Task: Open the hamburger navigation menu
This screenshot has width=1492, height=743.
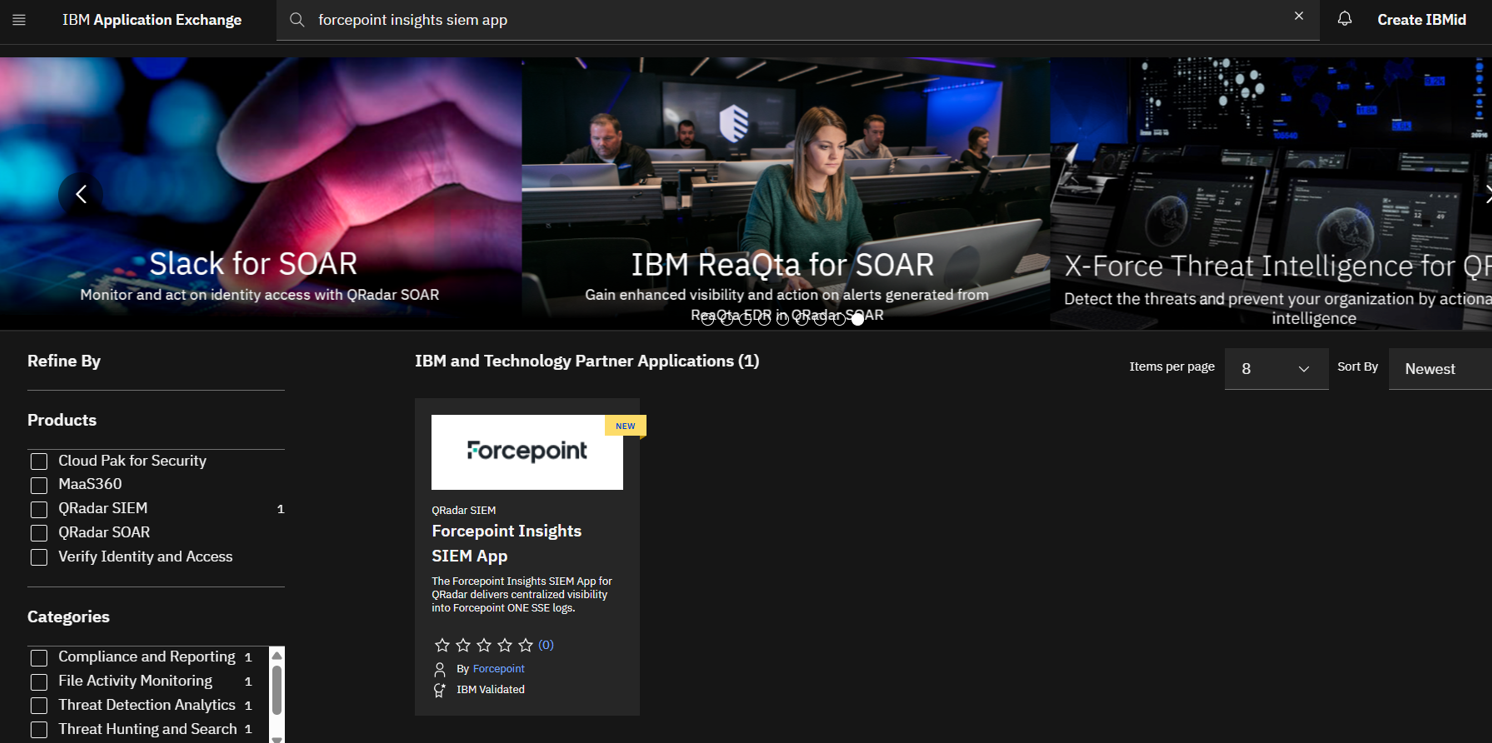Action: 19,20
